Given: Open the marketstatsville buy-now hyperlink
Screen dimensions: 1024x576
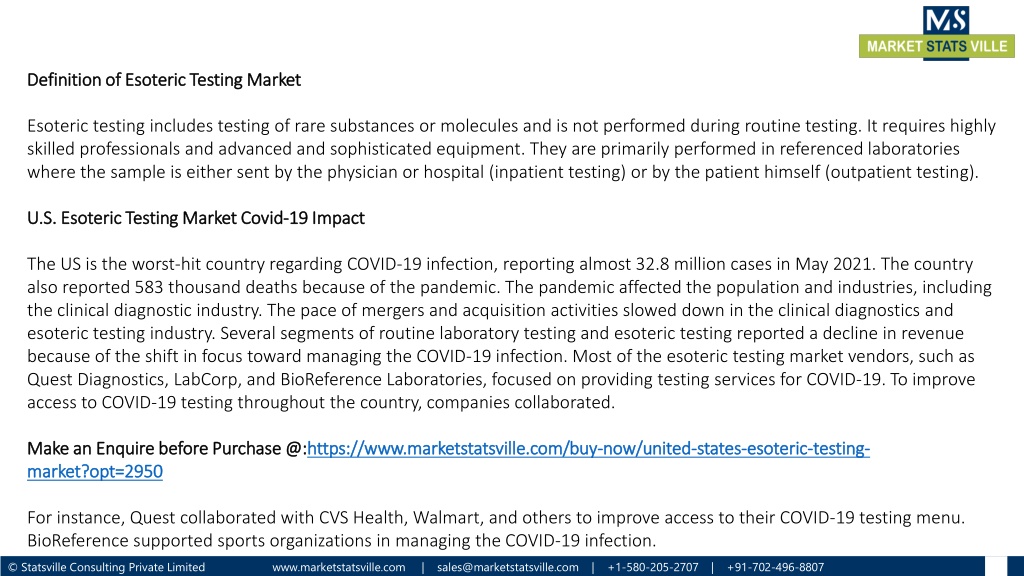Looking at the screenshot, I should (x=588, y=449).
